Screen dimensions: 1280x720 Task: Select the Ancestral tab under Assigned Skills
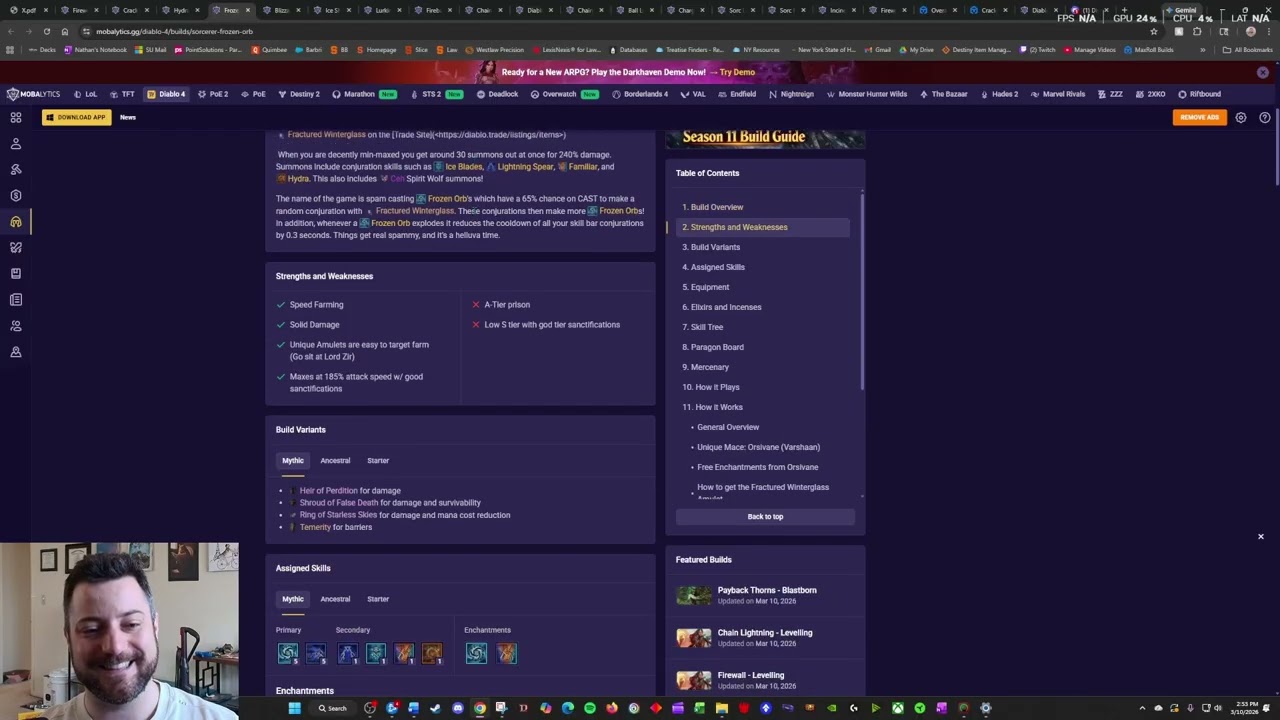point(335,599)
